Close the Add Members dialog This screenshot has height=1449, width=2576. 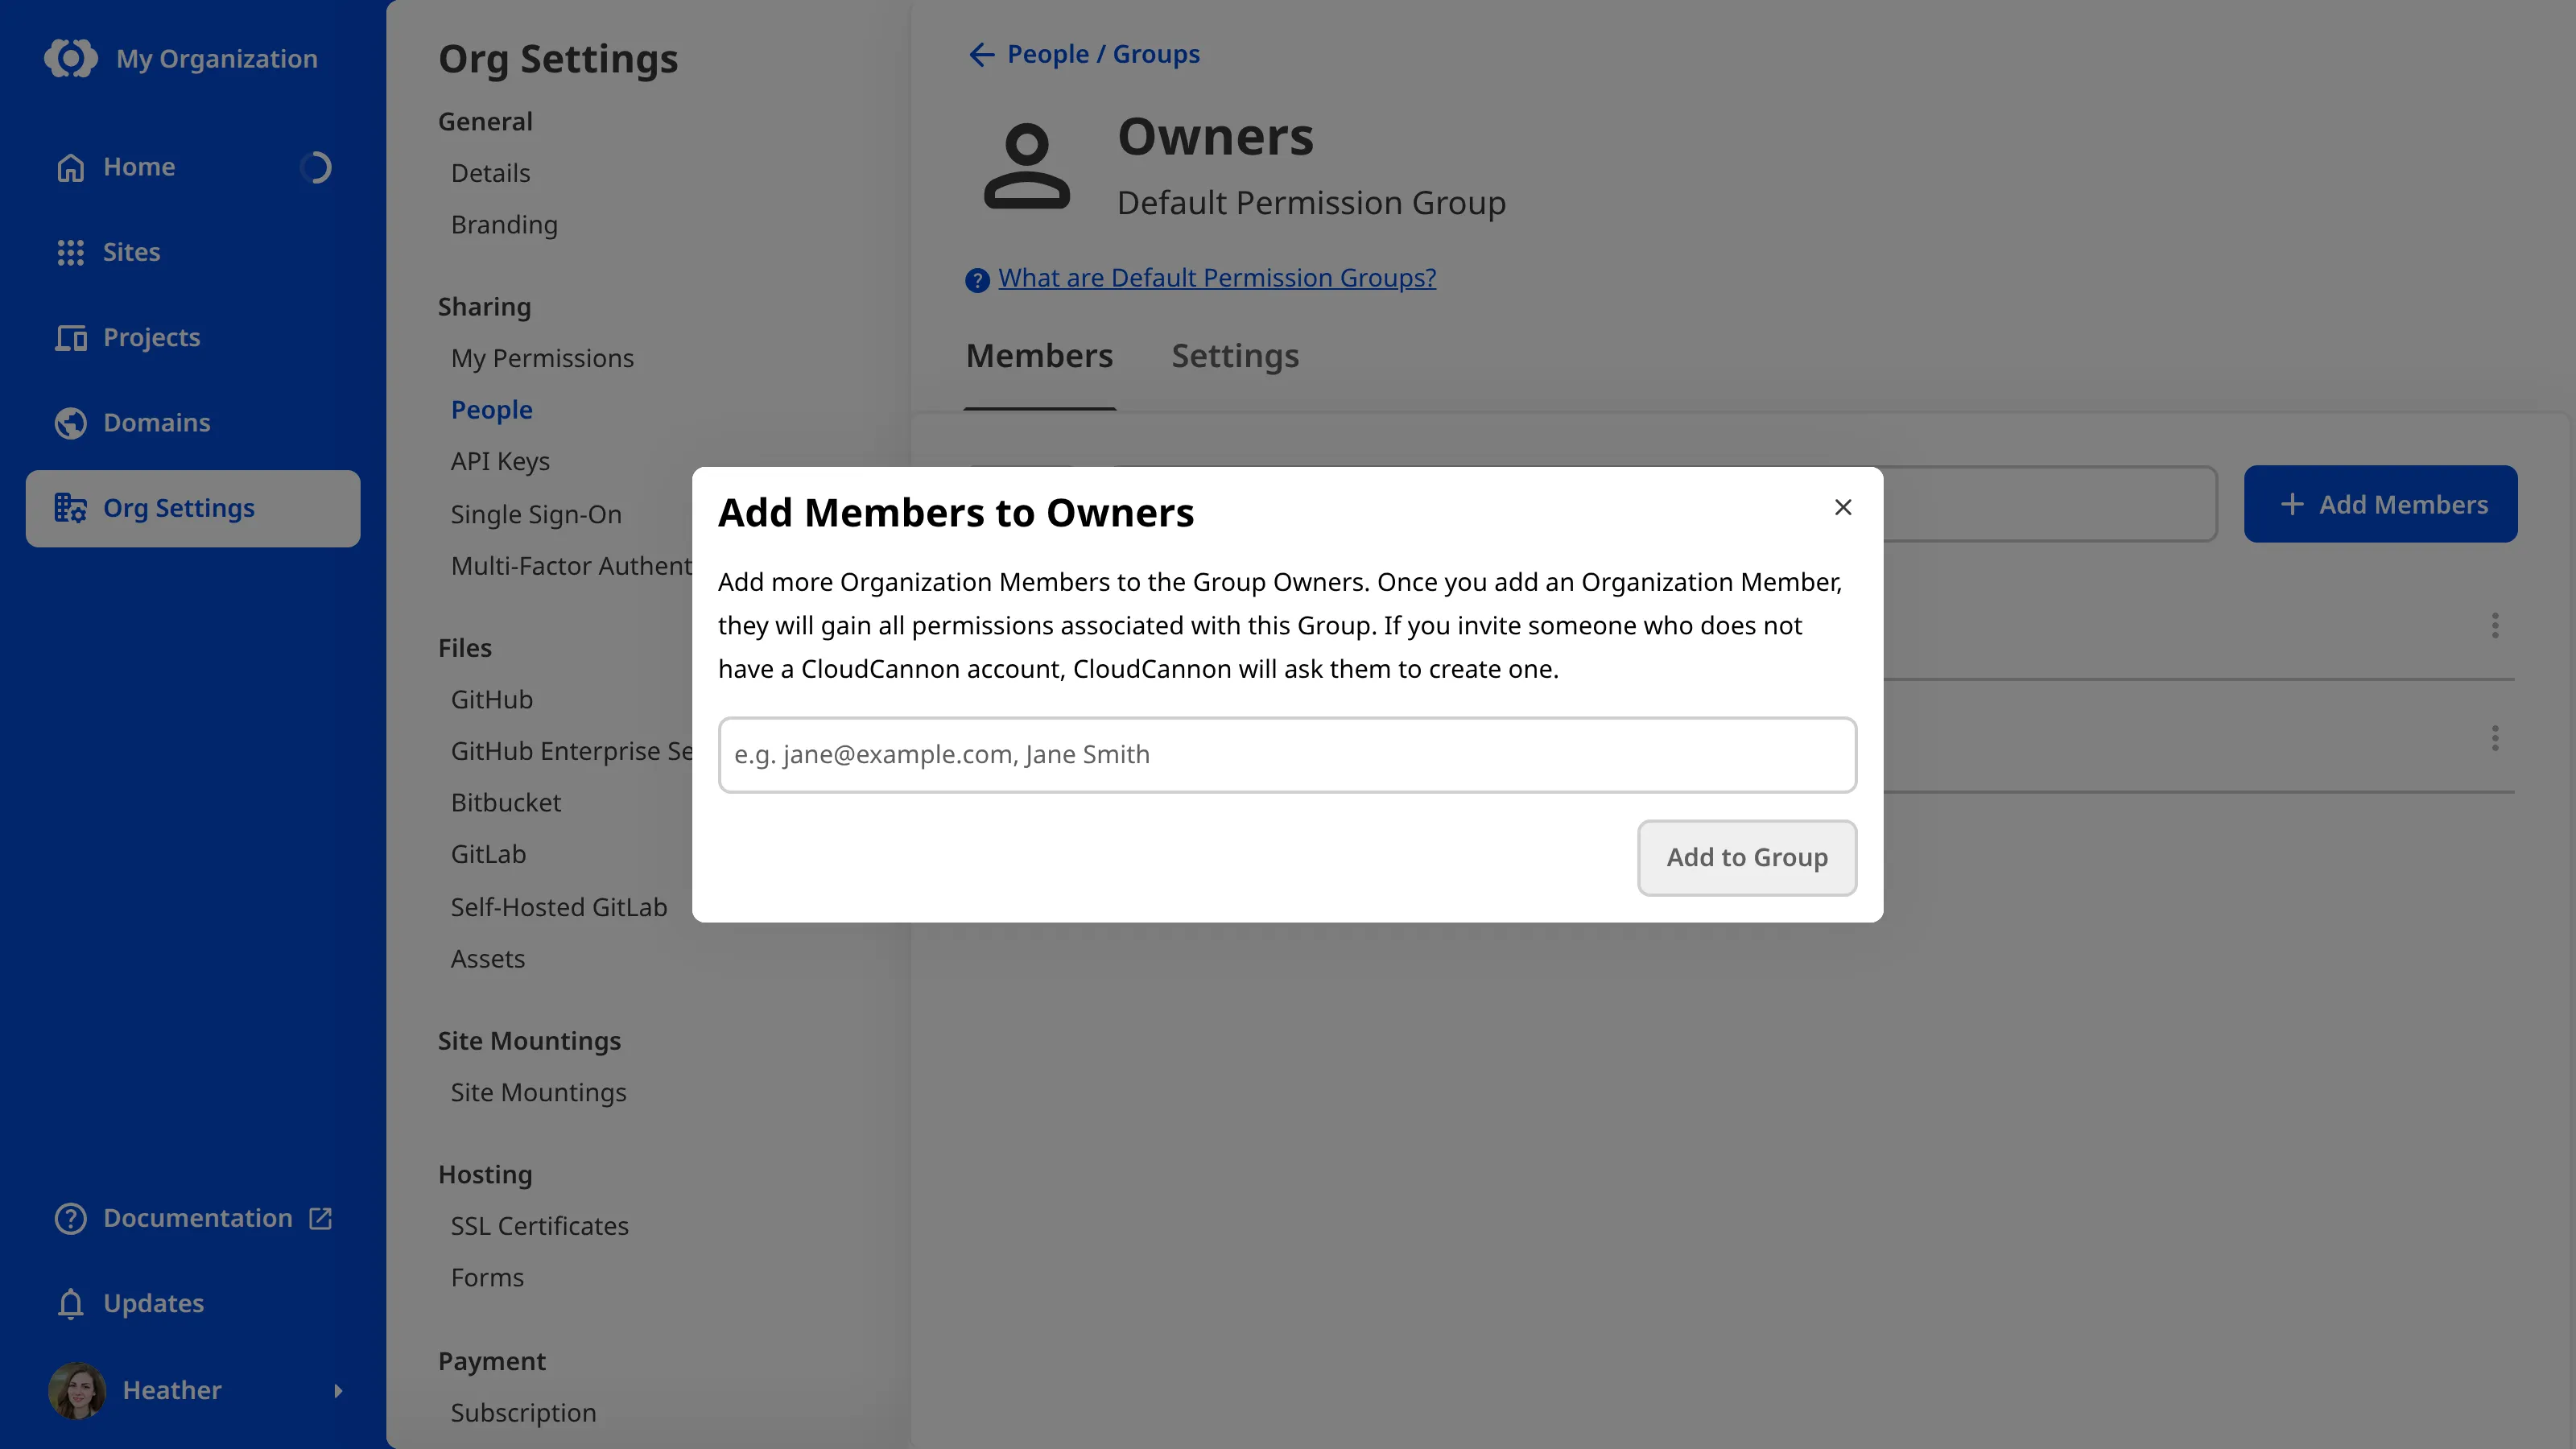coord(1843,507)
